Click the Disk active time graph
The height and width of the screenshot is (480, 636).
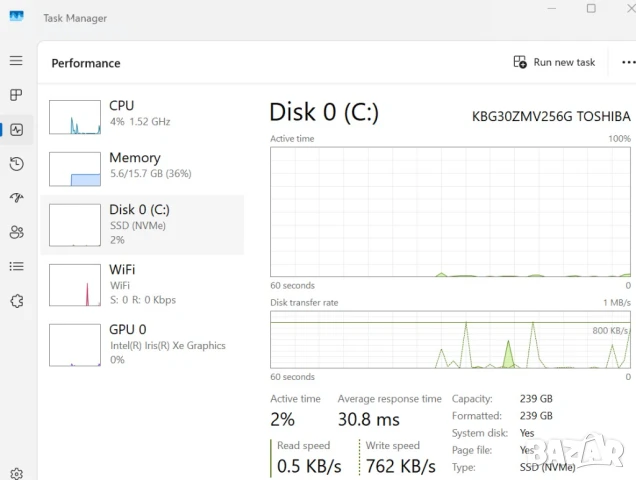pos(450,212)
